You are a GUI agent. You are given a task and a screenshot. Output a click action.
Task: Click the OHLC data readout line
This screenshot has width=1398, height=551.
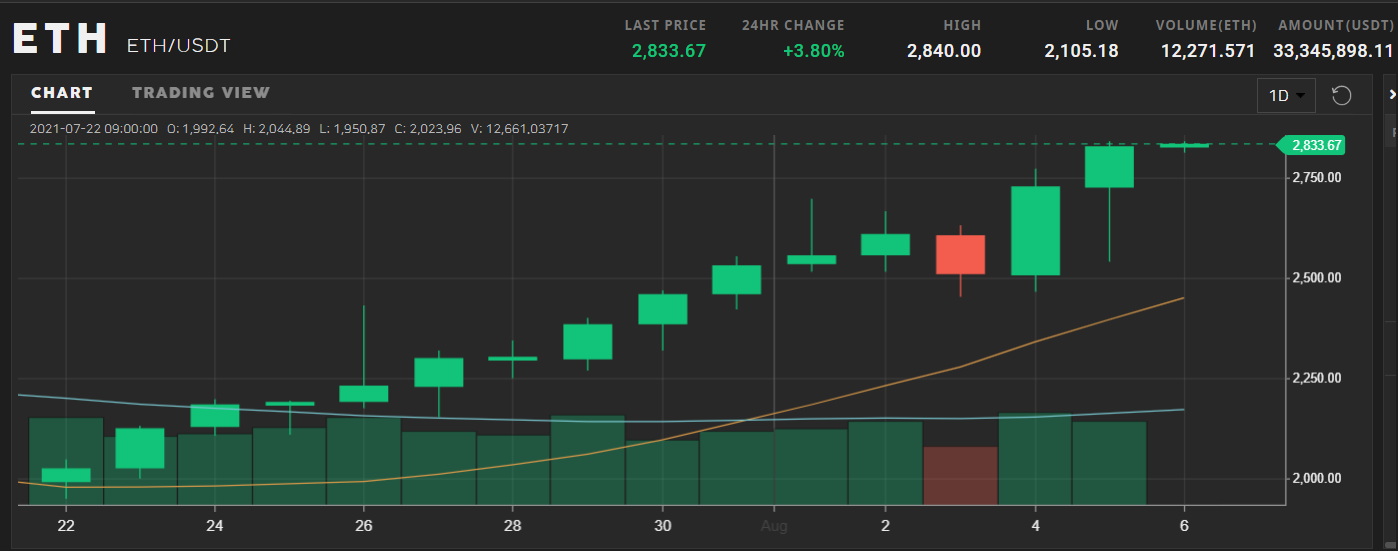click(x=299, y=129)
